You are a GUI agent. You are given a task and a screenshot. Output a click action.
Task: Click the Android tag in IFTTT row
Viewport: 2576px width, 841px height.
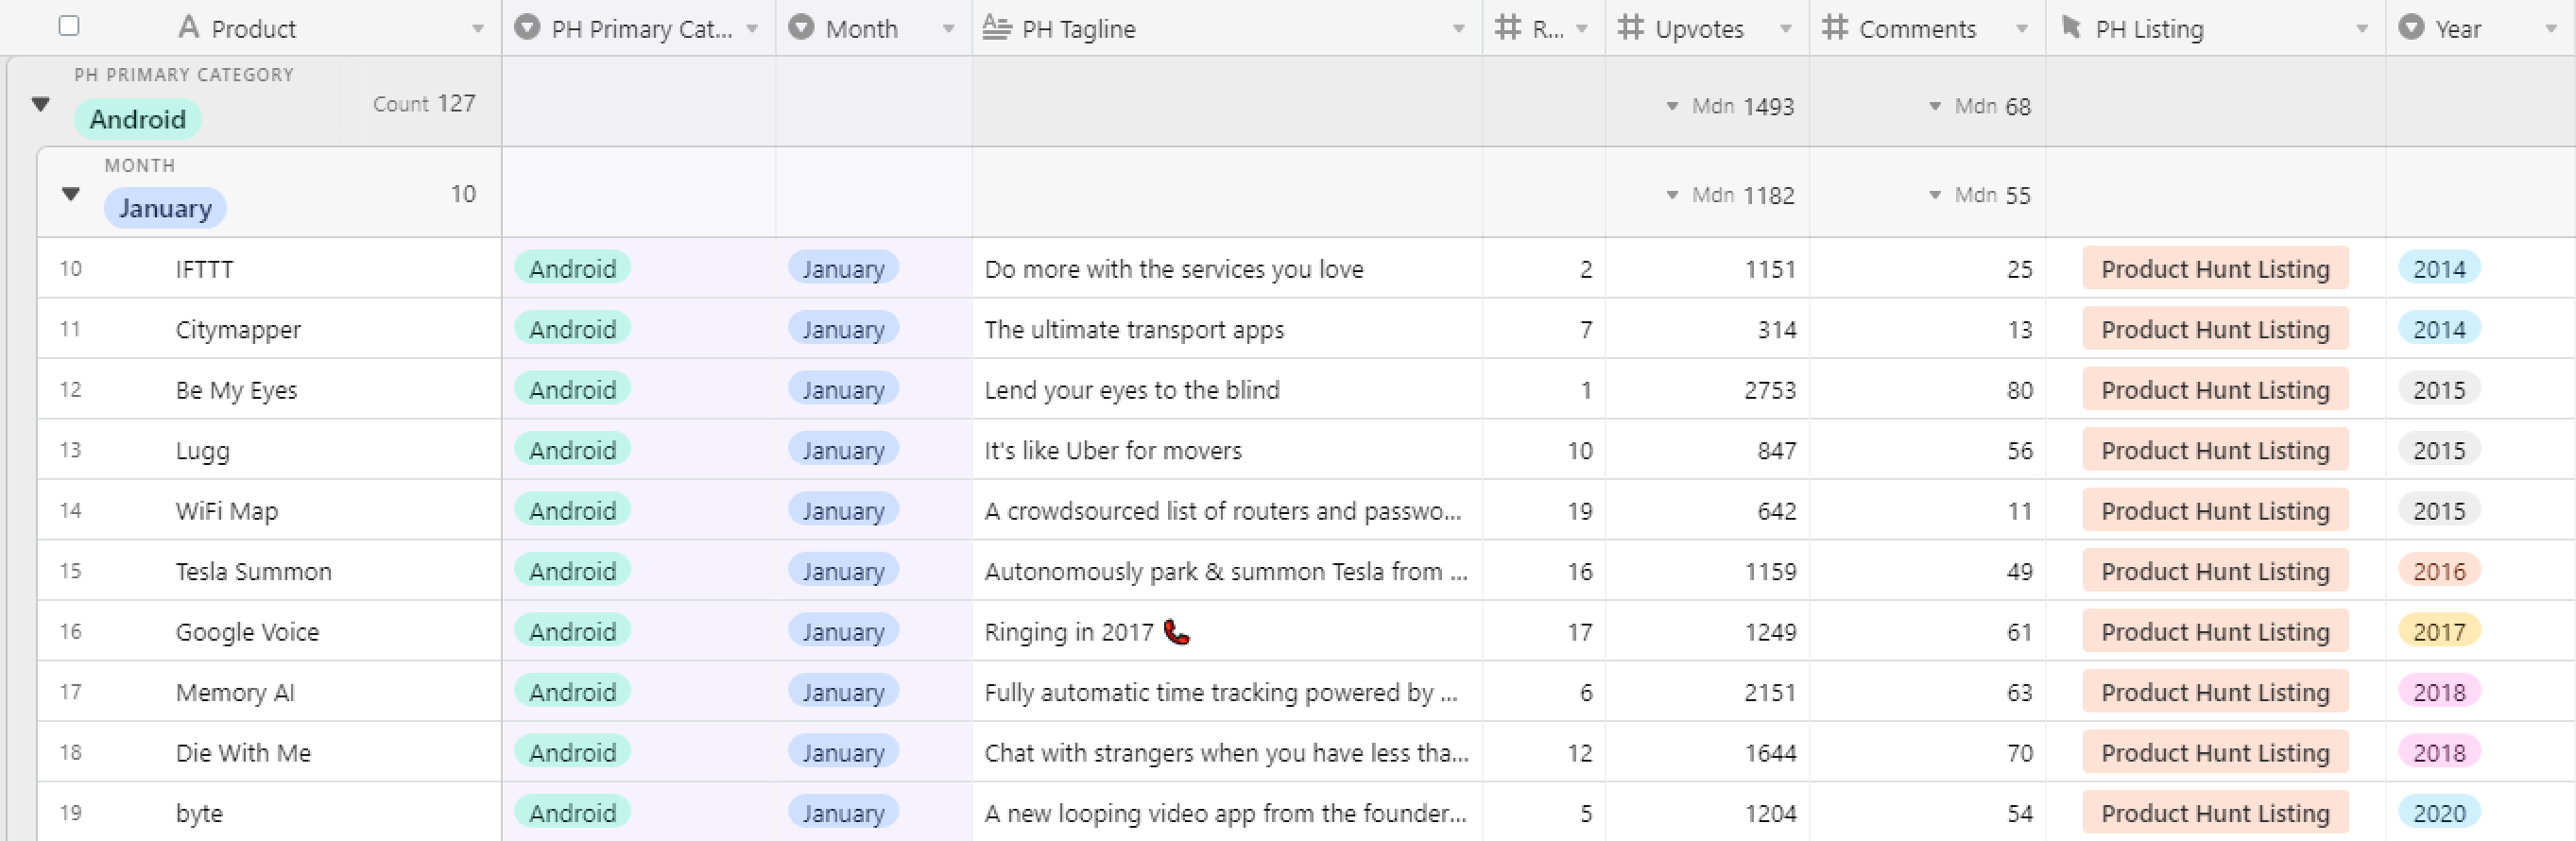(x=572, y=268)
